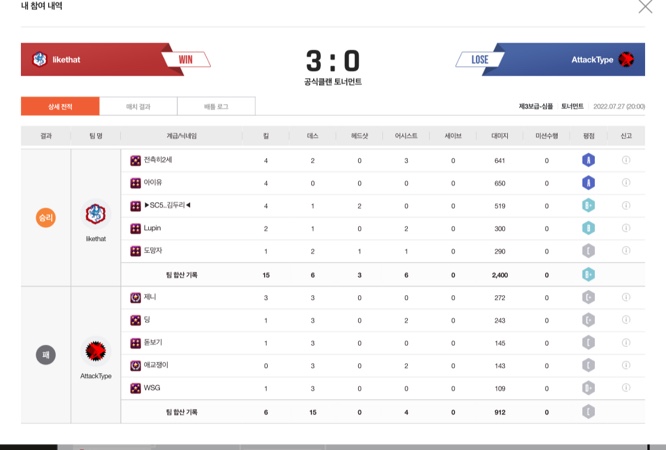
Task: Click the rank icon beside 제니
Action: (x=136, y=297)
